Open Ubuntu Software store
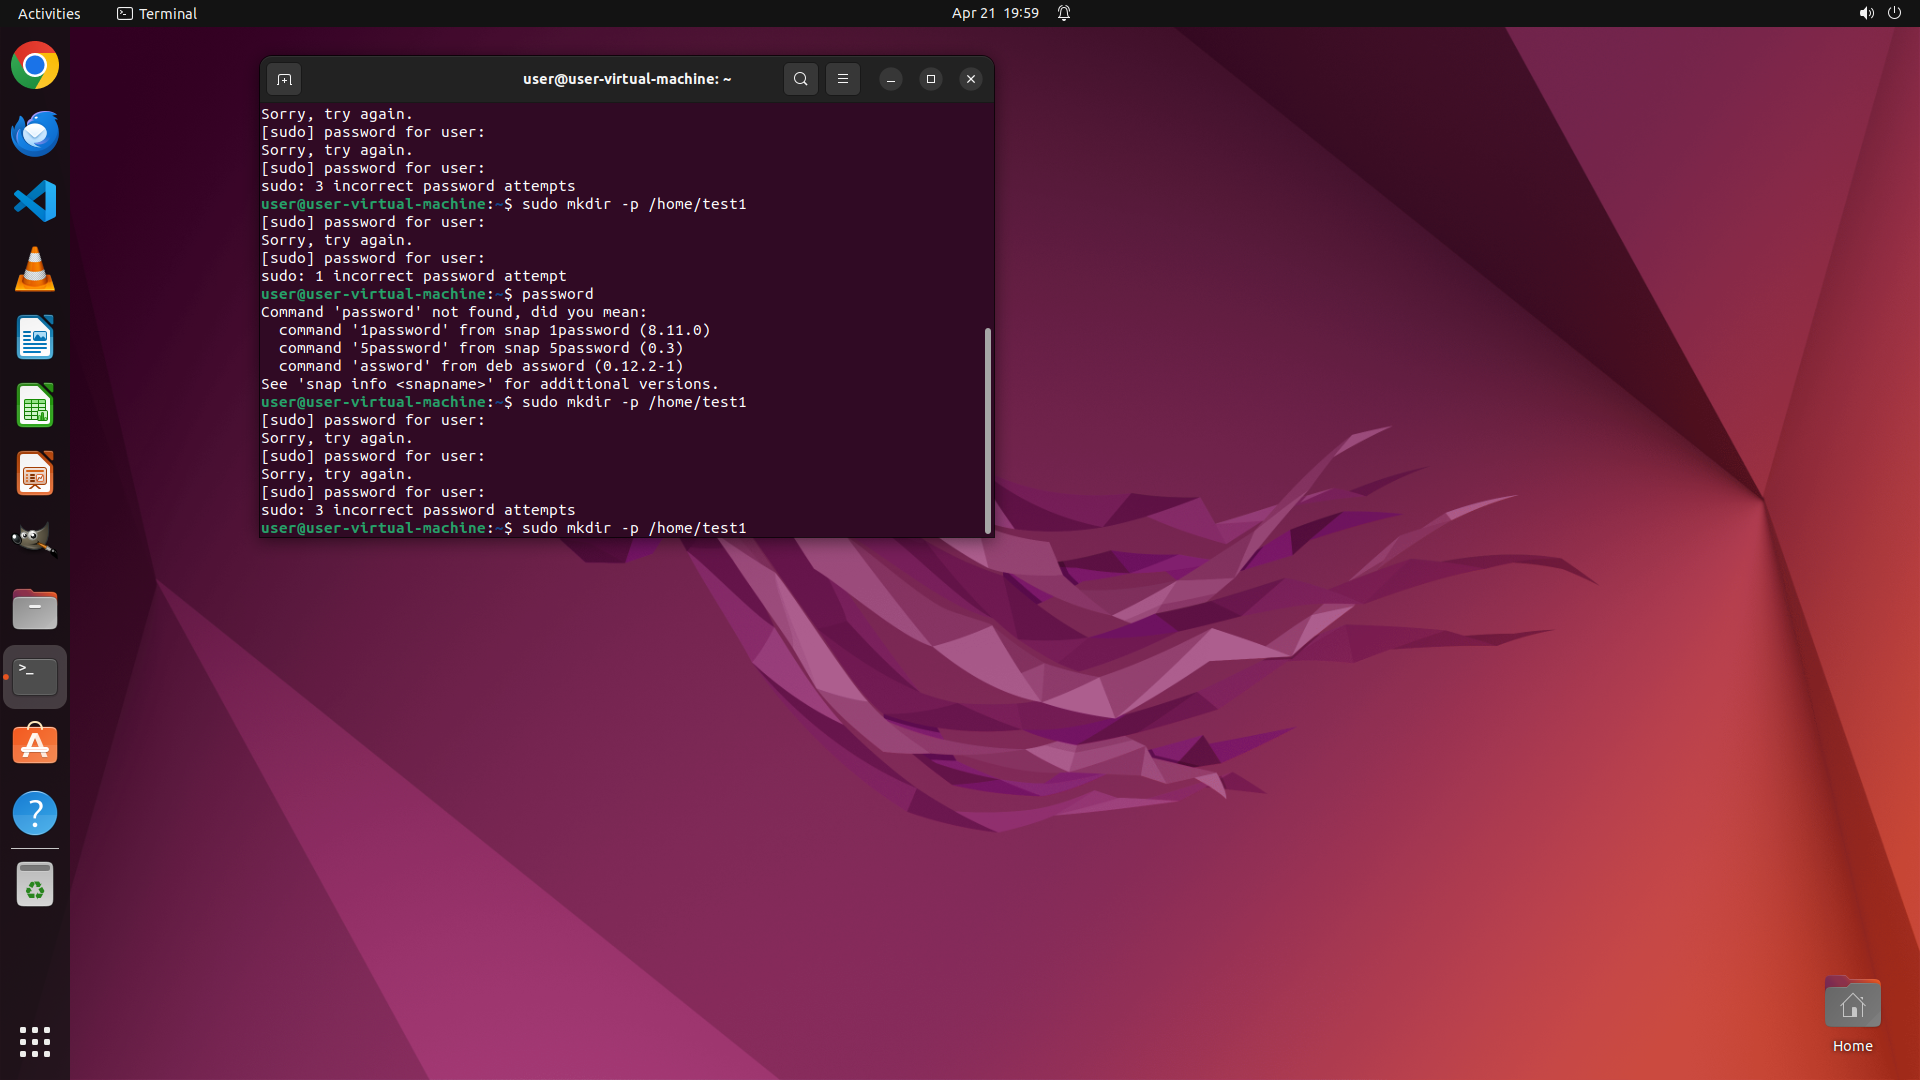1920x1080 pixels. pos(35,745)
